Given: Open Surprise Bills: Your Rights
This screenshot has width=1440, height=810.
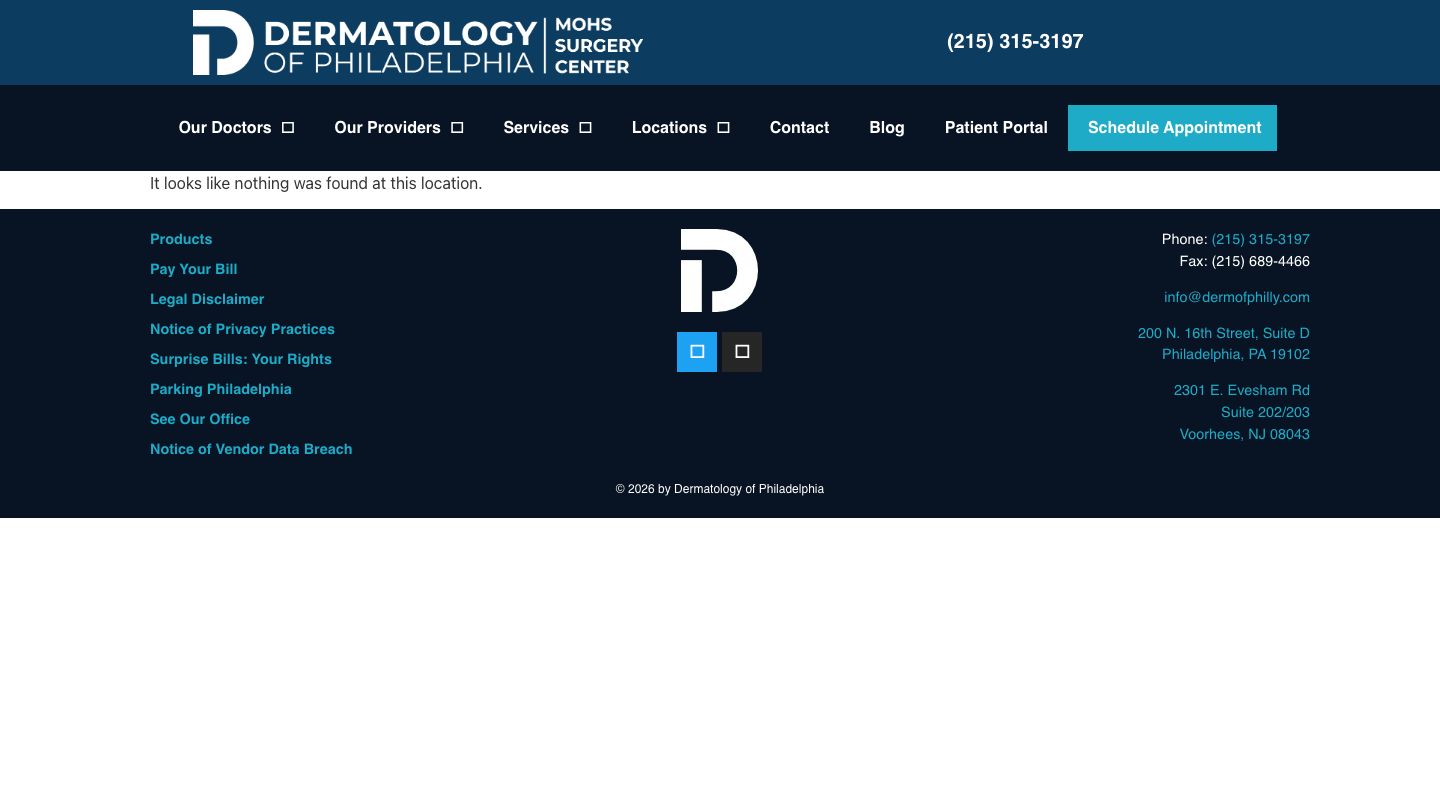Looking at the screenshot, I should point(241,359).
